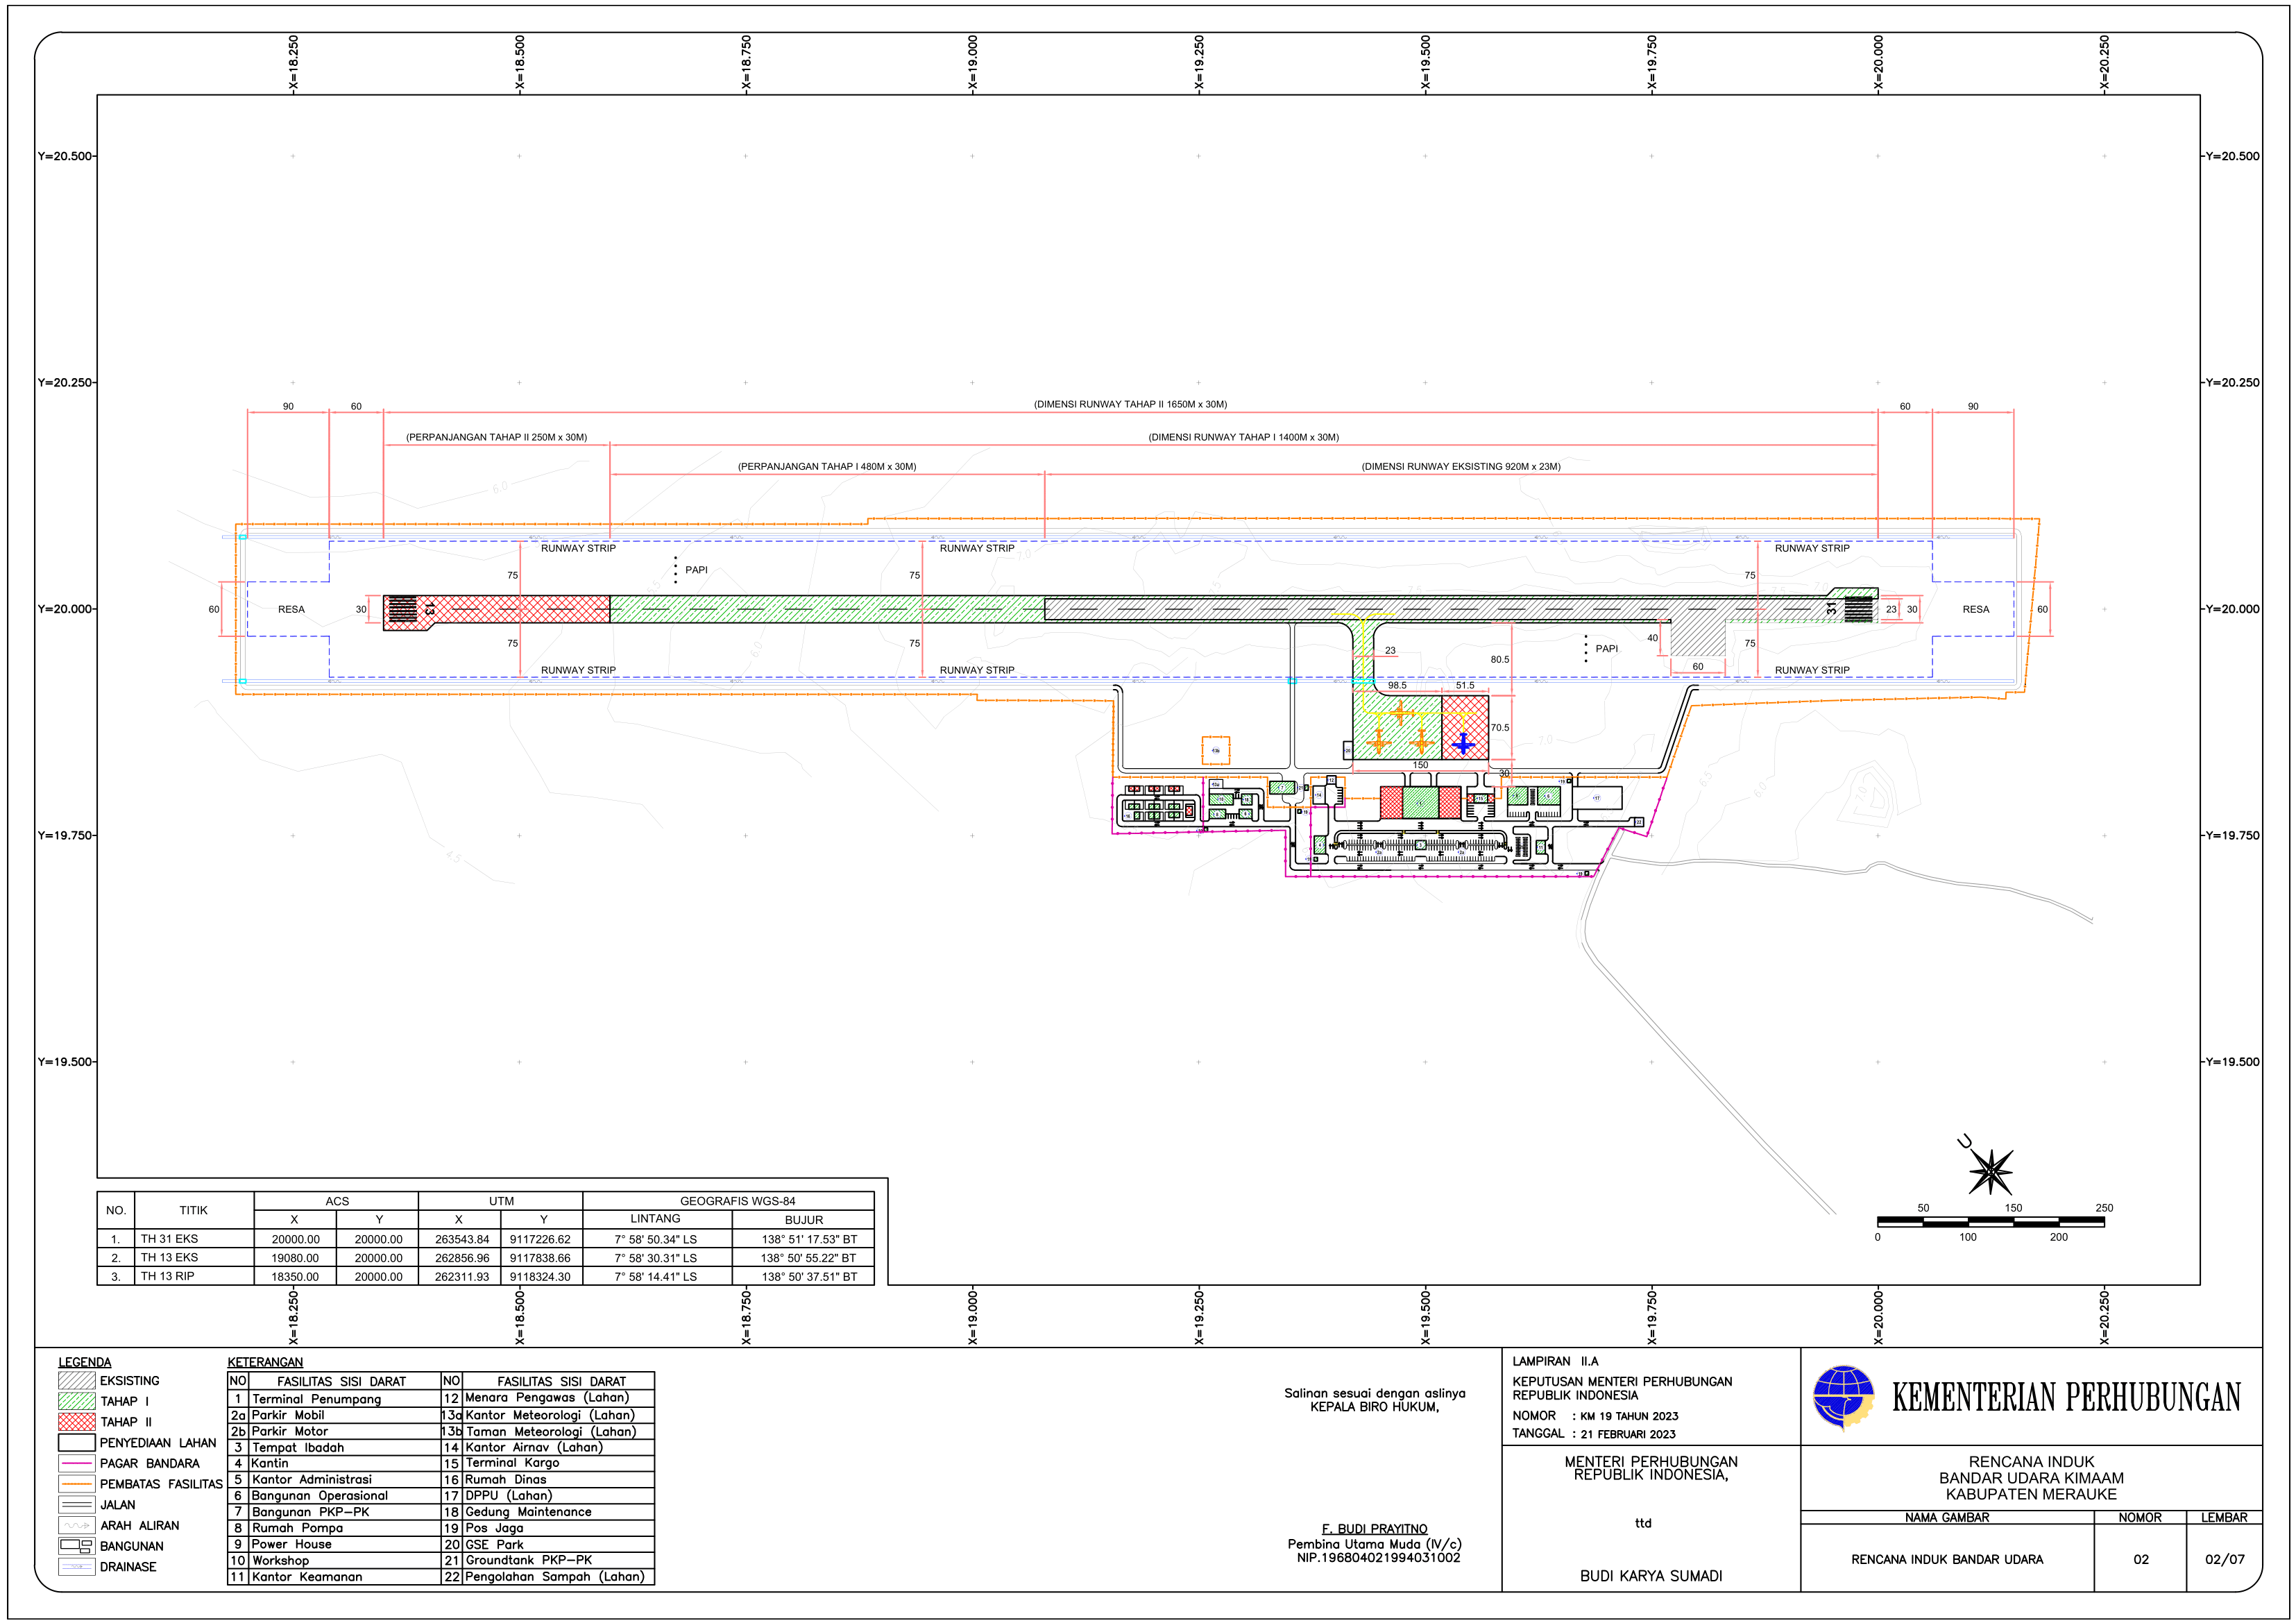Click 'Terminal Kargo' list entry
Viewport: 2296px width, 1623px height.
pyautogui.click(x=512, y=1463)
